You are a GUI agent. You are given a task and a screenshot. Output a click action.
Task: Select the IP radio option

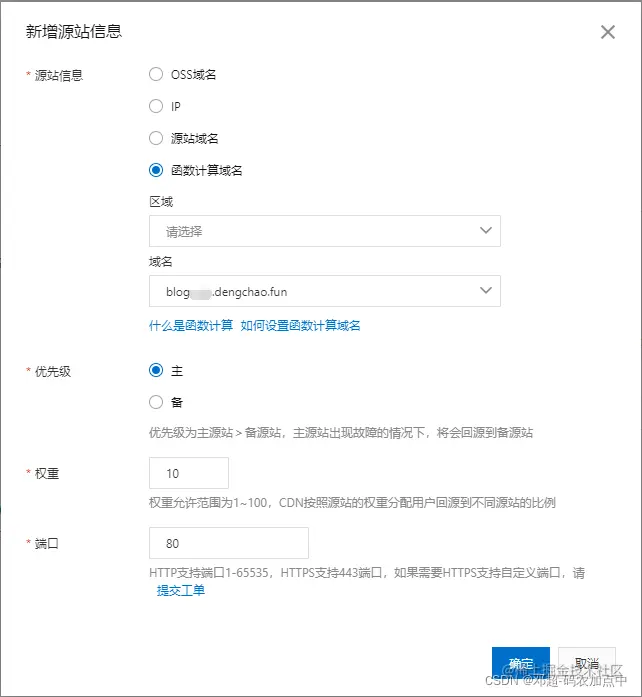pos(156,106)
